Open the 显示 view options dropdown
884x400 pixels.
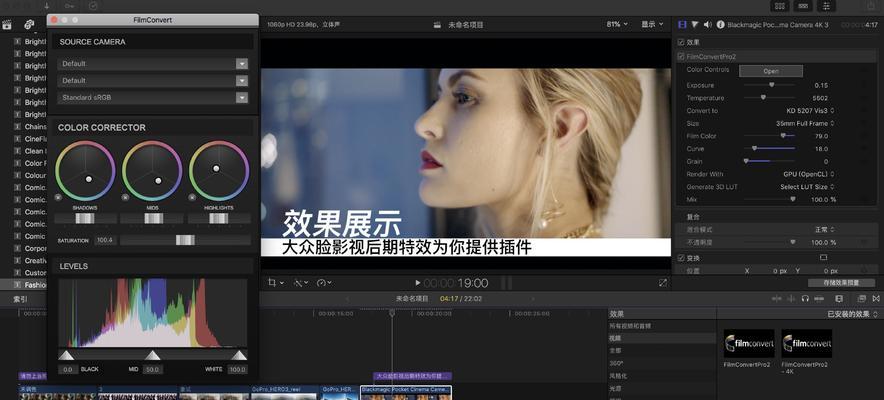pos(651,24)
